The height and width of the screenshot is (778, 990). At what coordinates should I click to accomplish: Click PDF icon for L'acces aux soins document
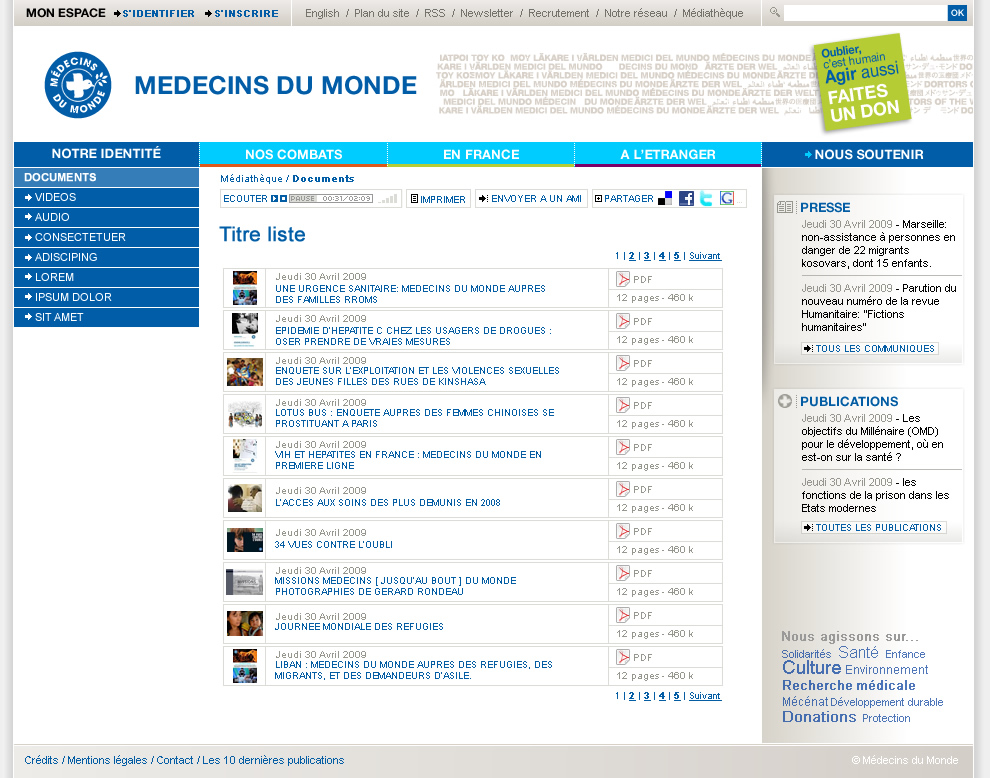pos(623,489)
